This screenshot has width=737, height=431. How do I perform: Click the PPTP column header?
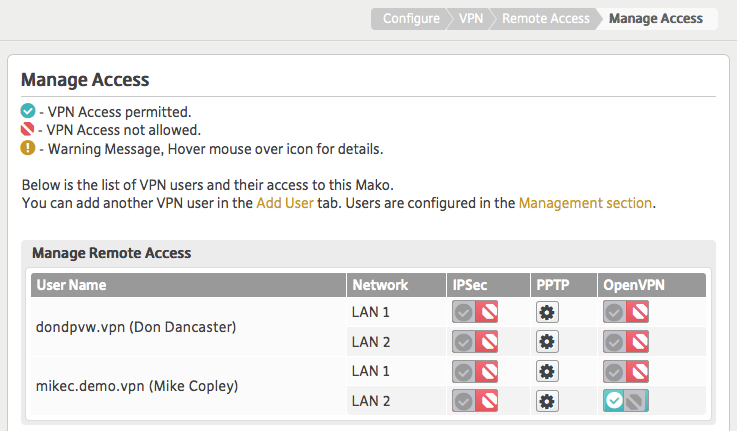(x=564, y=285)
